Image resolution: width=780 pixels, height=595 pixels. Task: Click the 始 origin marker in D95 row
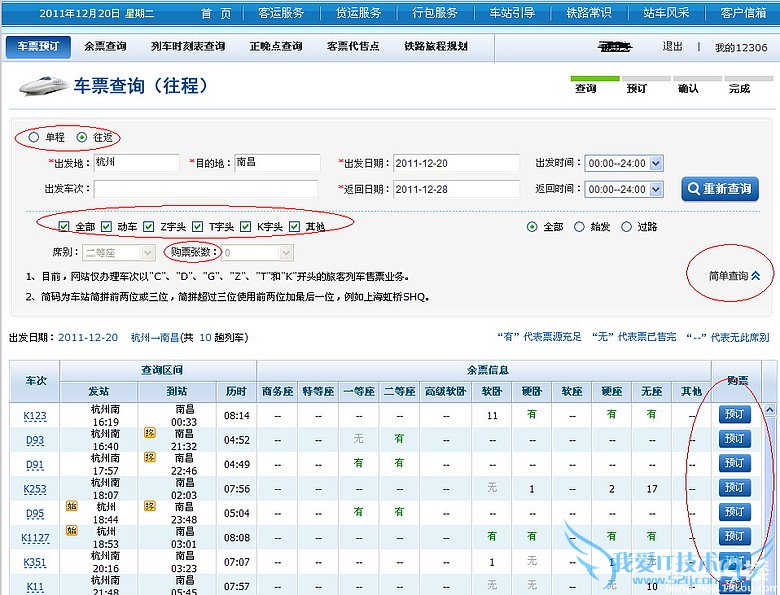pyautogui.click(x=72, y=506)
